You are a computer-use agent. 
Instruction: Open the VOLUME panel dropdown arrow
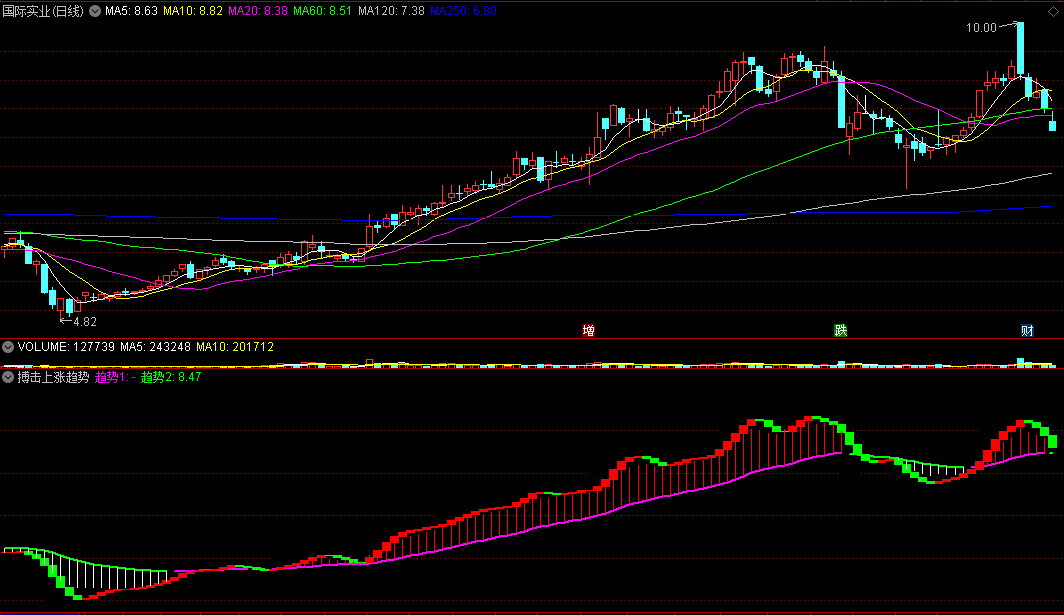pyautogui.click(x=8, y=347)
